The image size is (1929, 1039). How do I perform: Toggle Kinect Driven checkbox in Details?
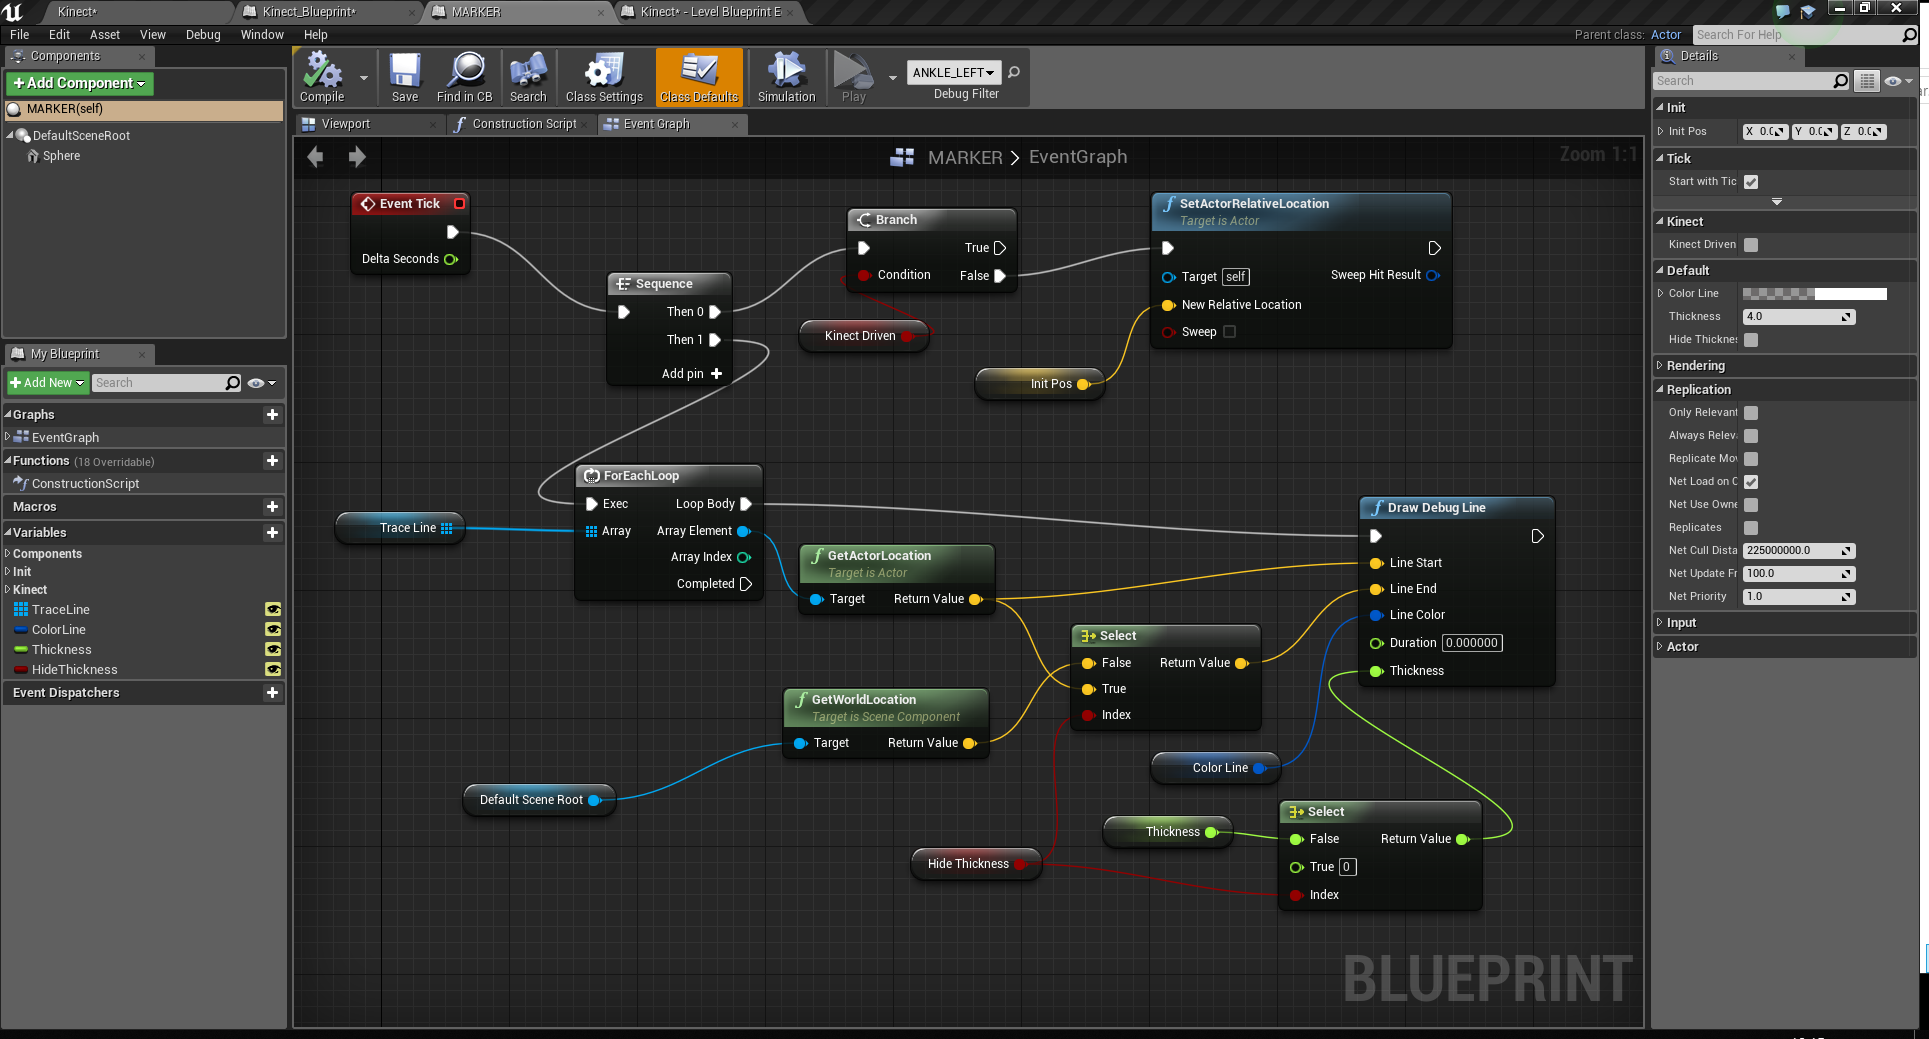[x=1751, y=245]
